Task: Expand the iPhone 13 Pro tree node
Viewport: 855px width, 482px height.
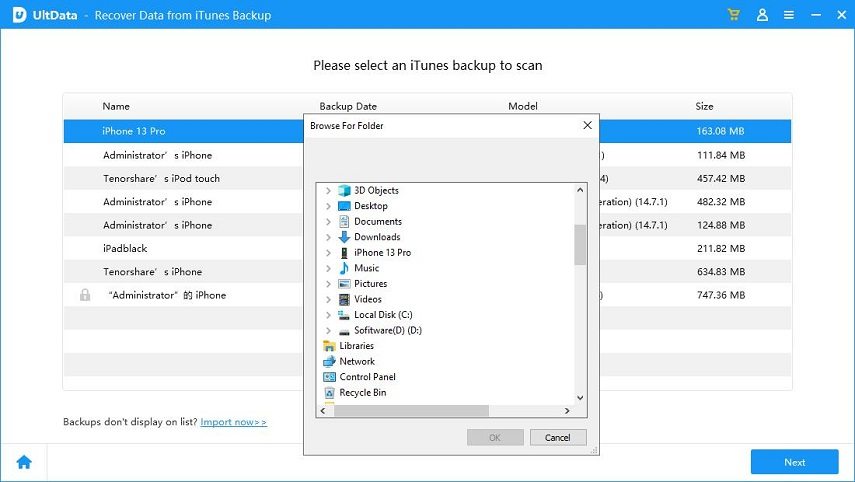Action: [328, 253]
